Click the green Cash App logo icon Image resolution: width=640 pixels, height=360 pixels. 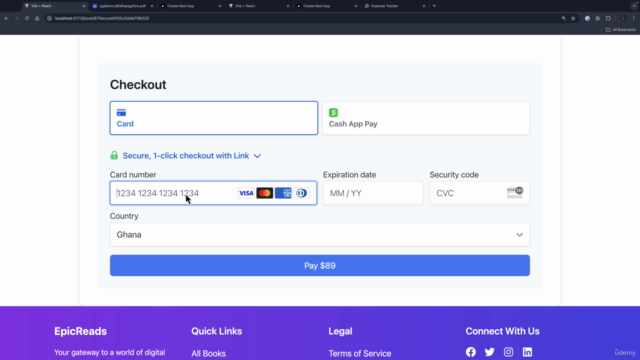(x=333, y=113)
